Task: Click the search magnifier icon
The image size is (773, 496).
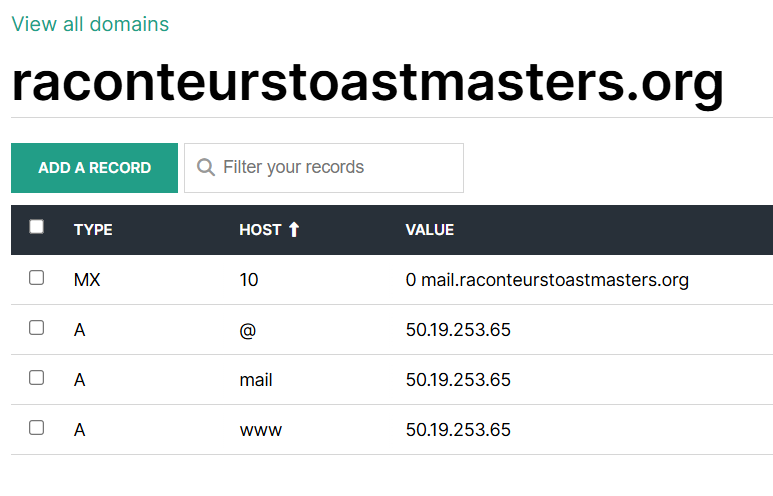Action: coord(206,167)
